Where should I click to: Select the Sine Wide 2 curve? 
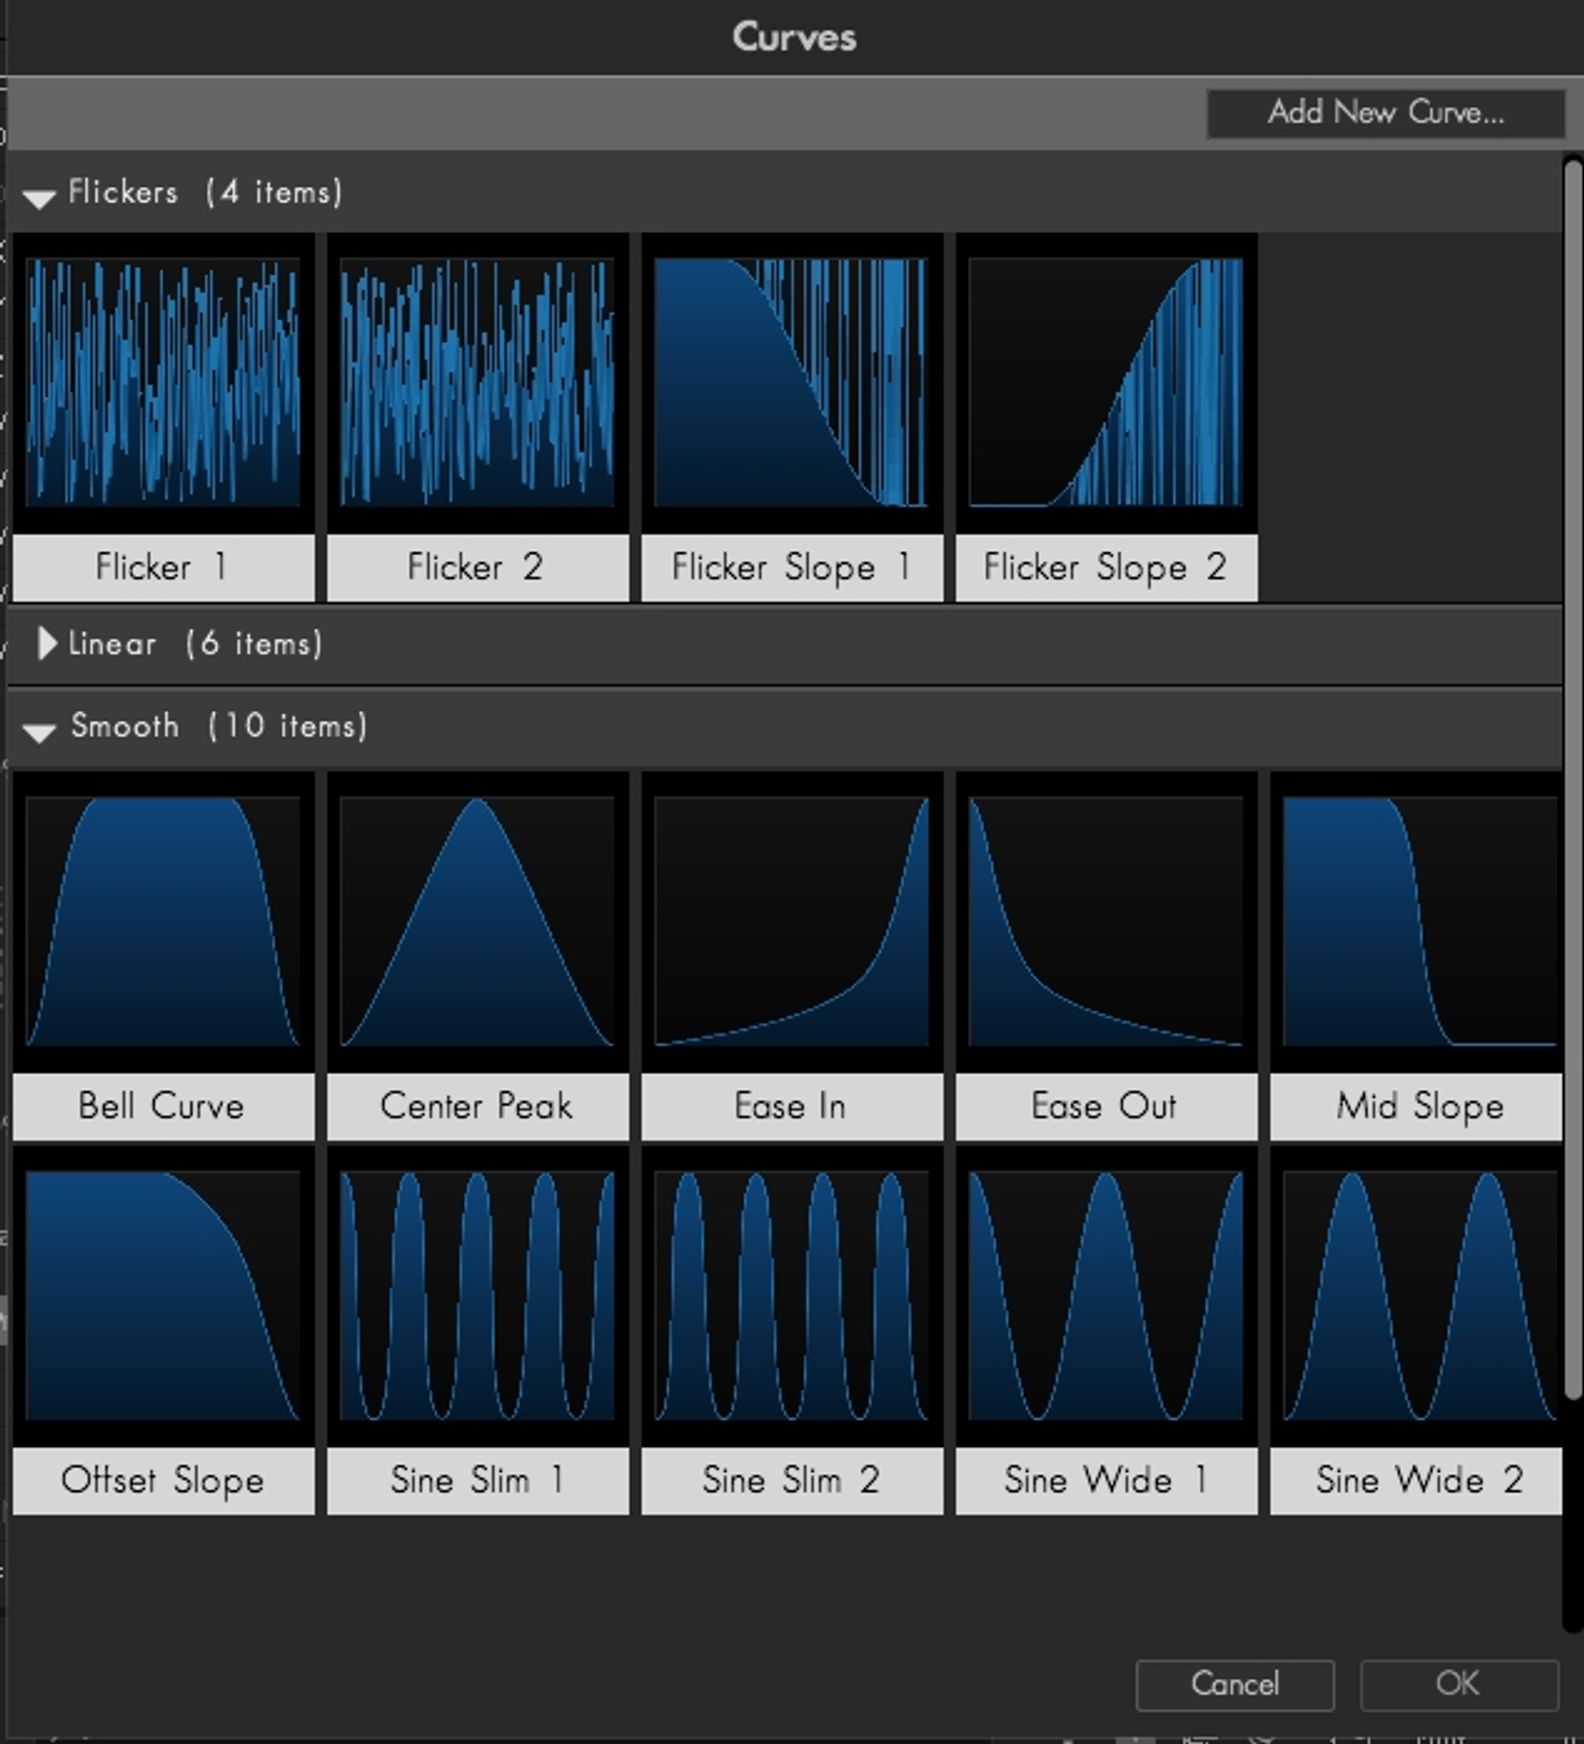(1418, 1296)
